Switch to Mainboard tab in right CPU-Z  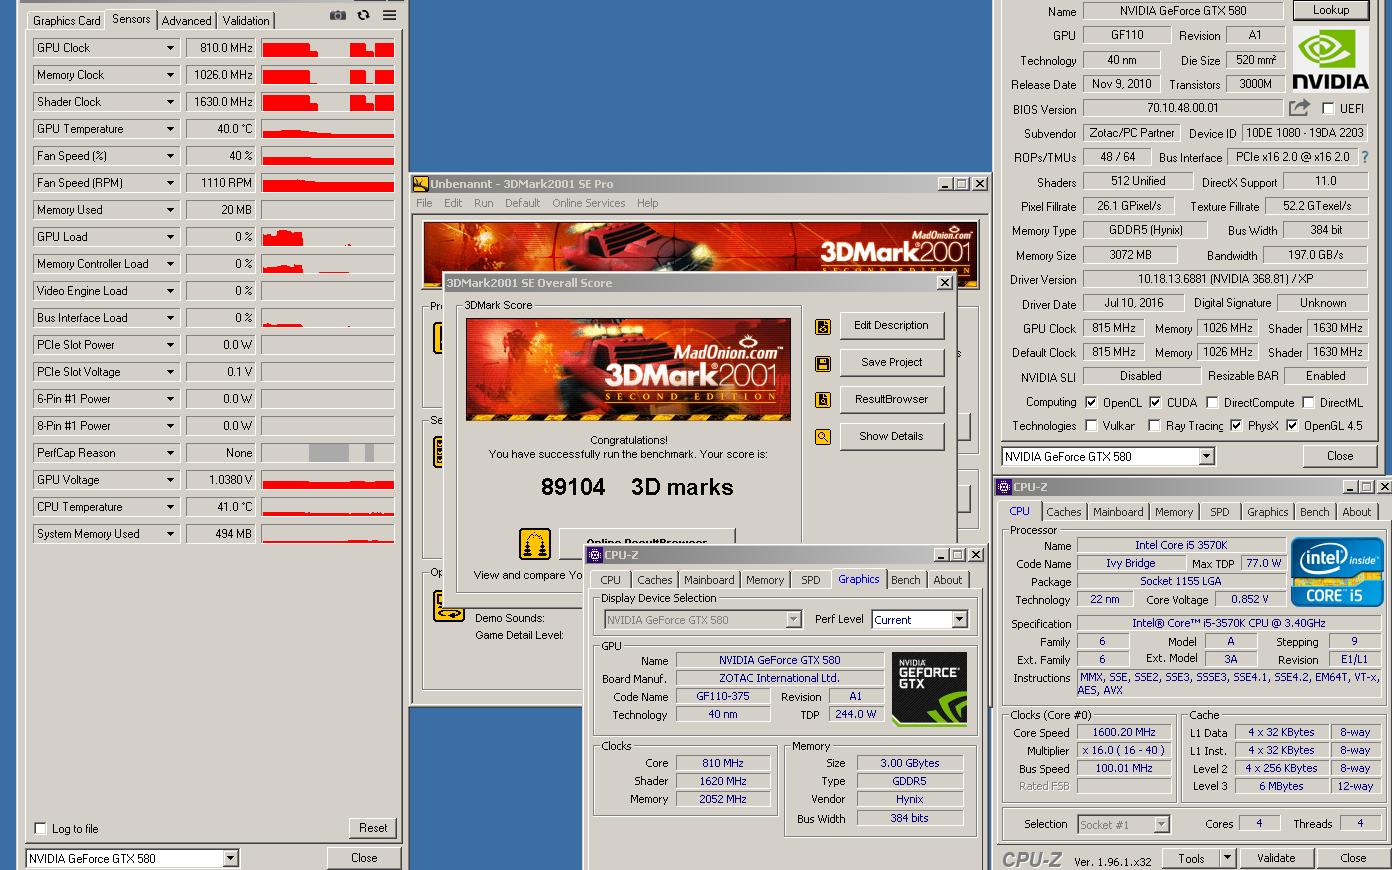tap(1118, 512)
